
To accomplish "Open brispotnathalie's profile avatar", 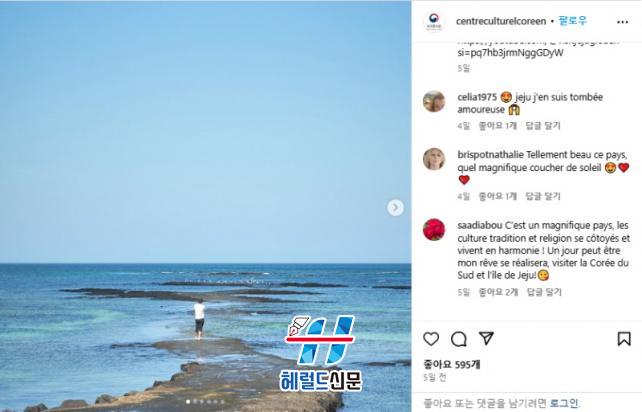I will tap(434, 159).
